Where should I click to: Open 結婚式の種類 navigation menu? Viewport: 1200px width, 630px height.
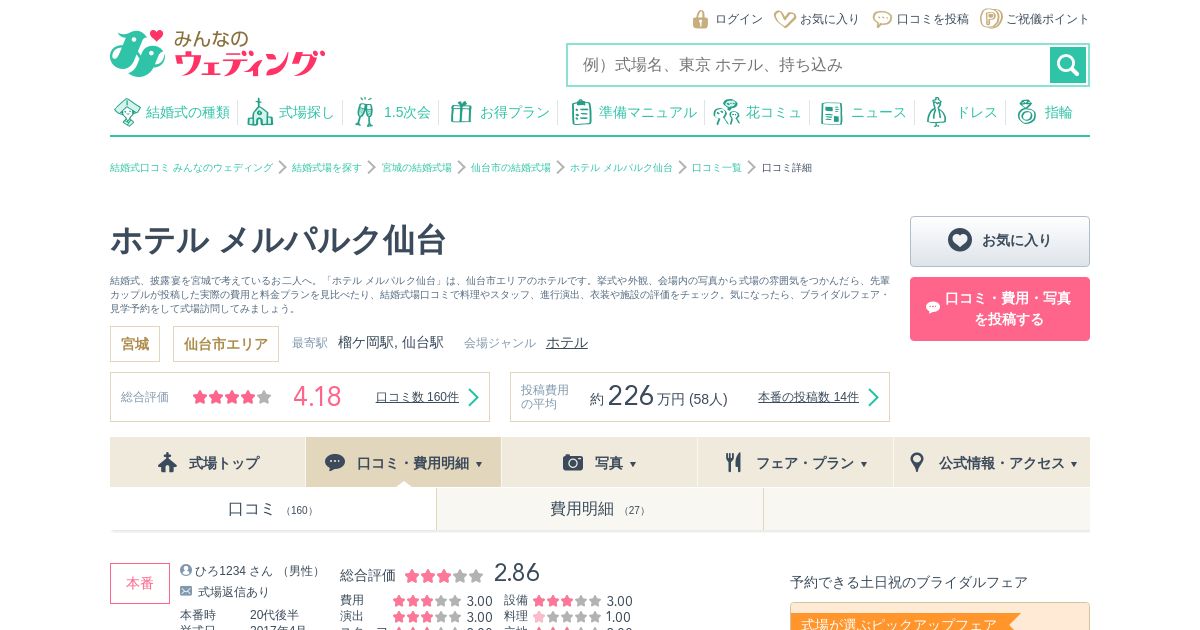click(172, 112)
